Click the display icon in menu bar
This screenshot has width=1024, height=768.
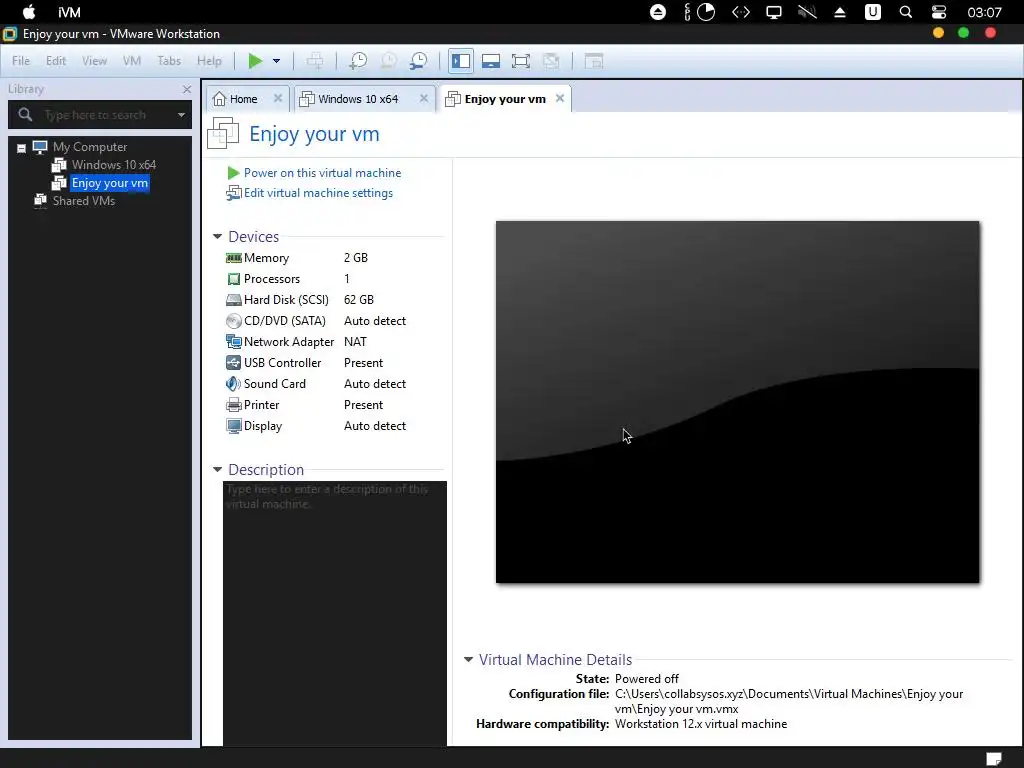[774, 12]
